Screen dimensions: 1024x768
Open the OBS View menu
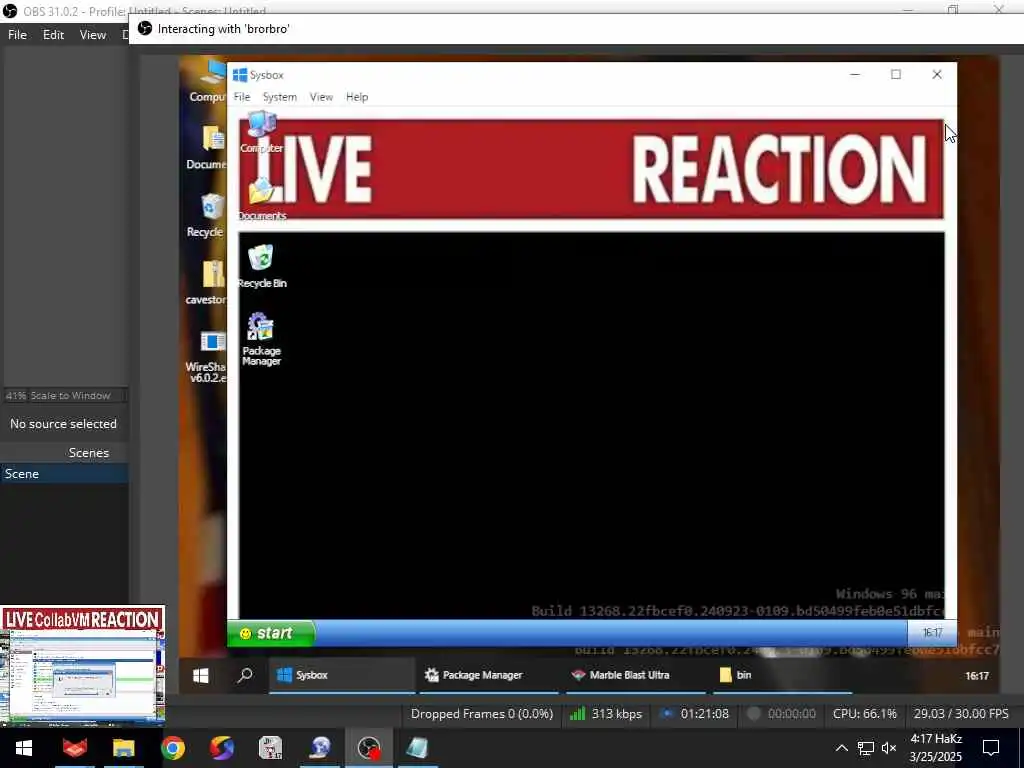coord(93,35)
